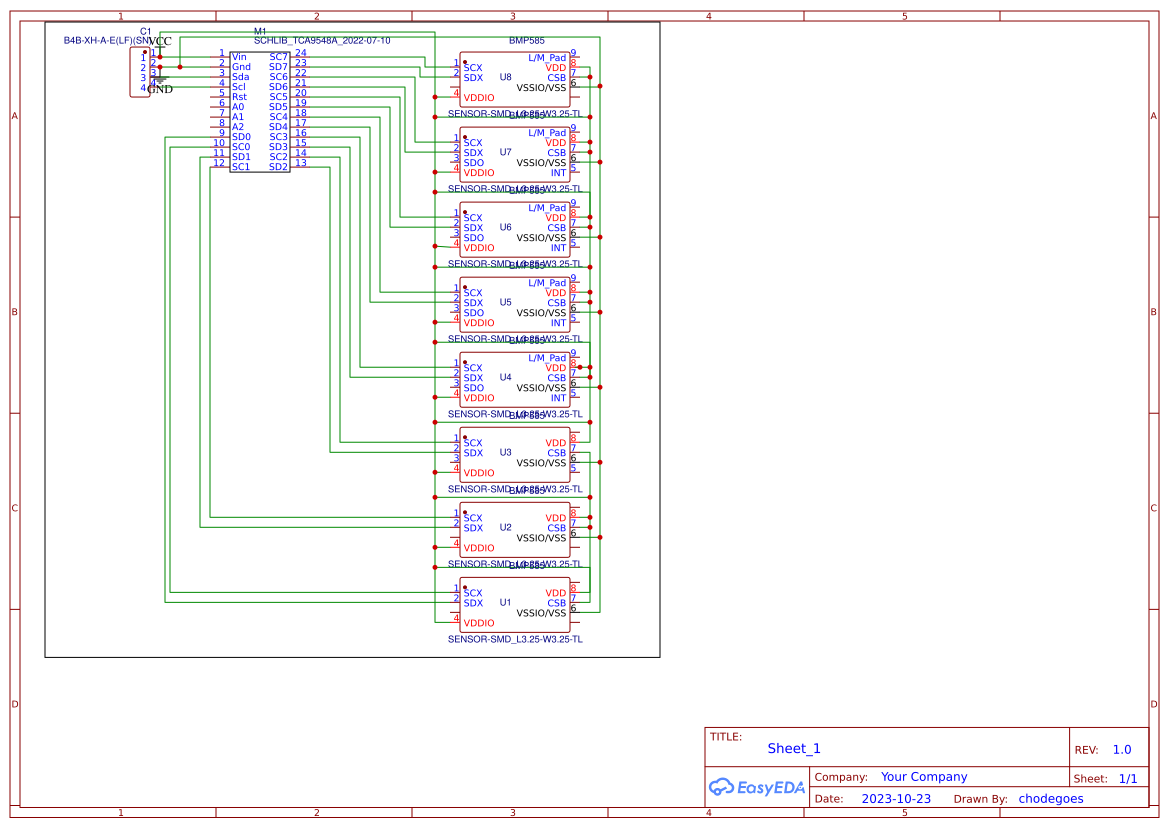This screenshot has width=1169, height=828.
Task: Click the revision value 1.0
Action: point(1121,749)
